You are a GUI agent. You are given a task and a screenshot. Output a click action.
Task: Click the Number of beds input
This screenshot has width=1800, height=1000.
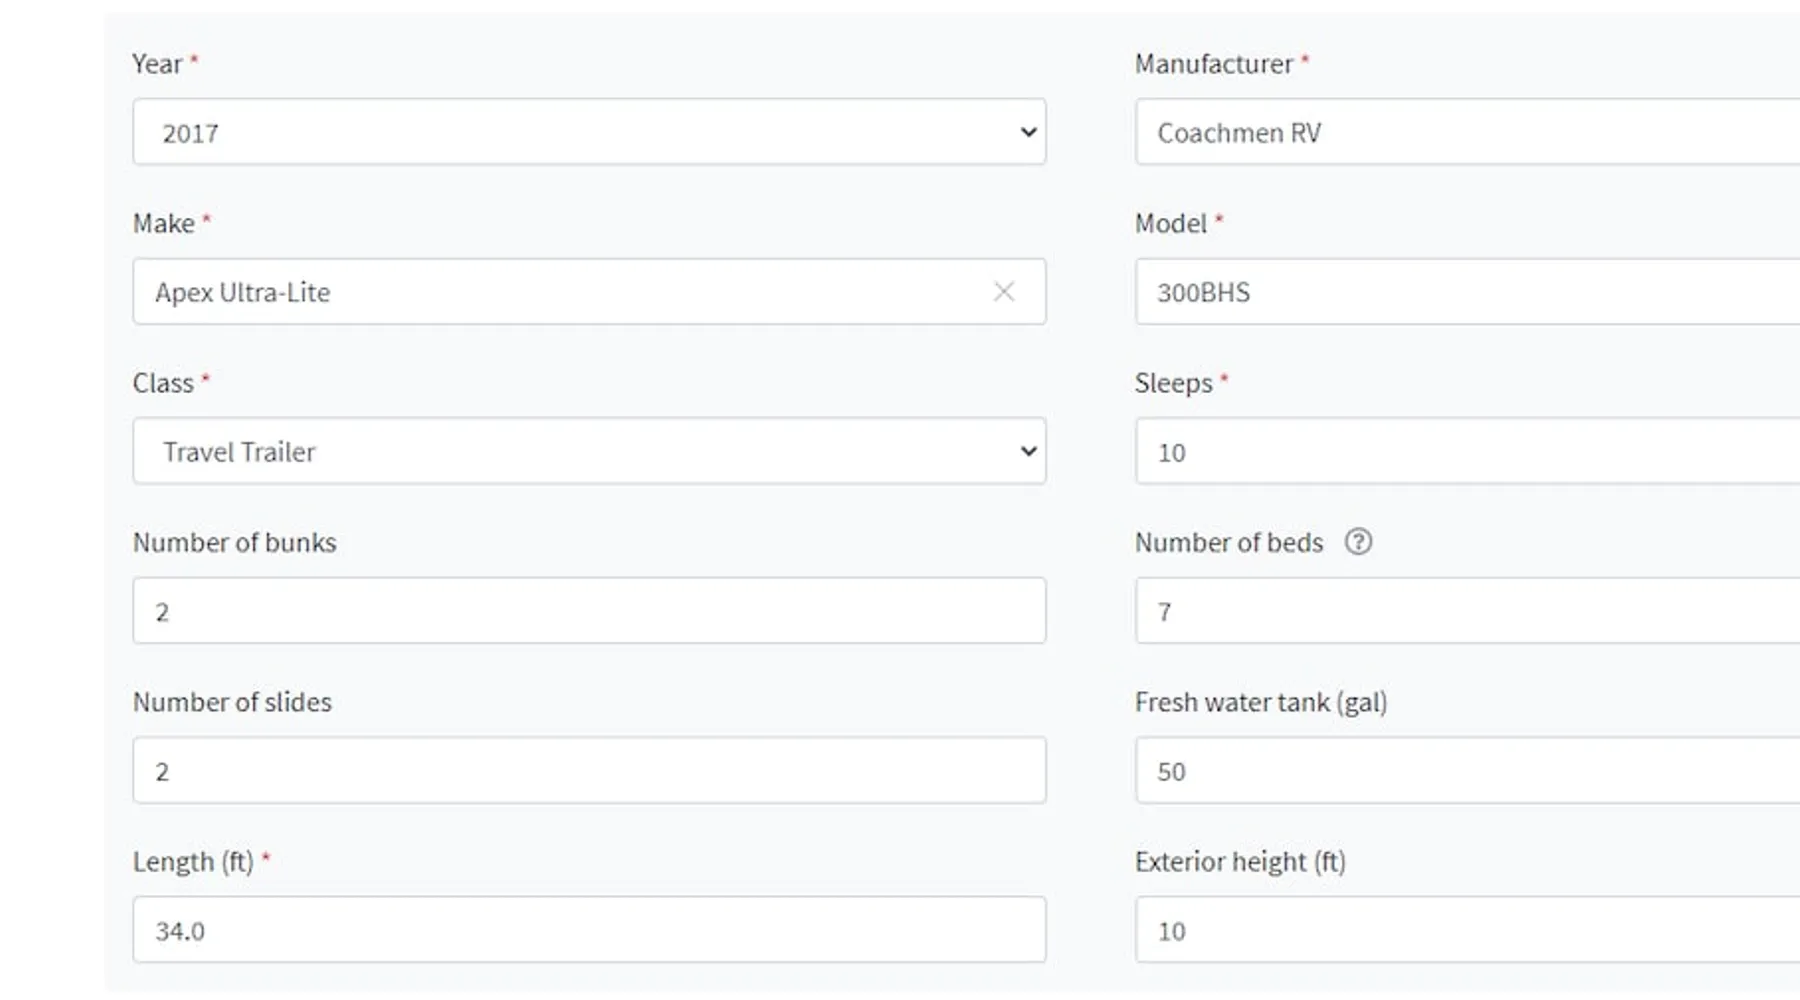click(x=1467, y=610)
